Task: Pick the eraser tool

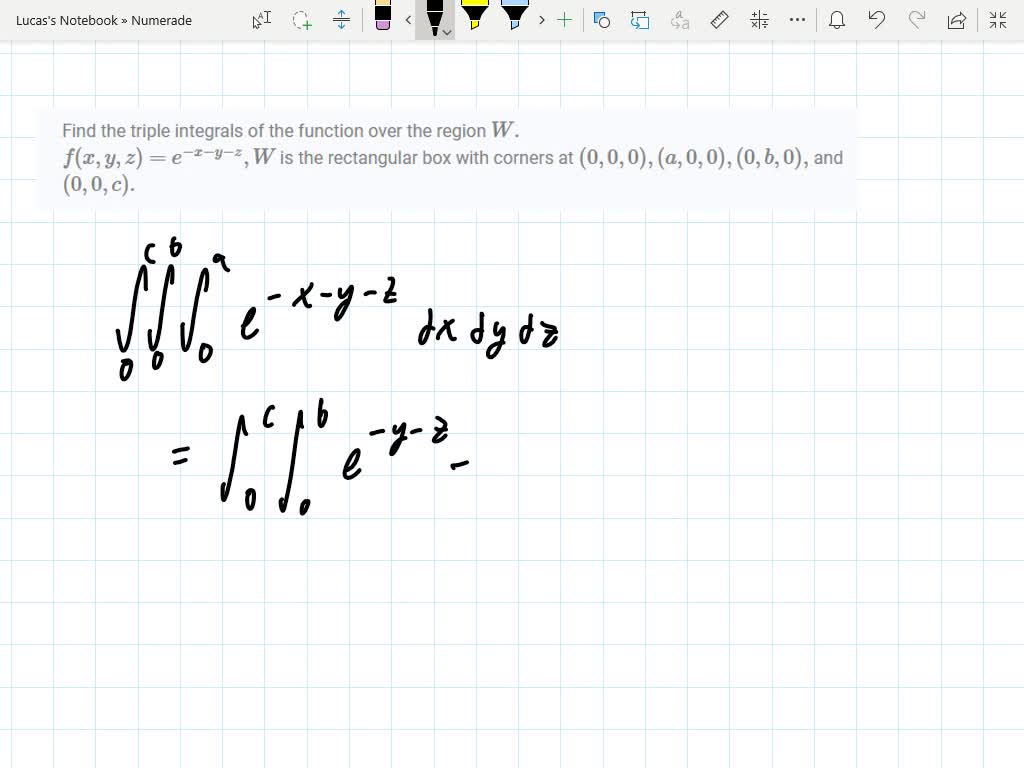Action: [x=384, y=20]
